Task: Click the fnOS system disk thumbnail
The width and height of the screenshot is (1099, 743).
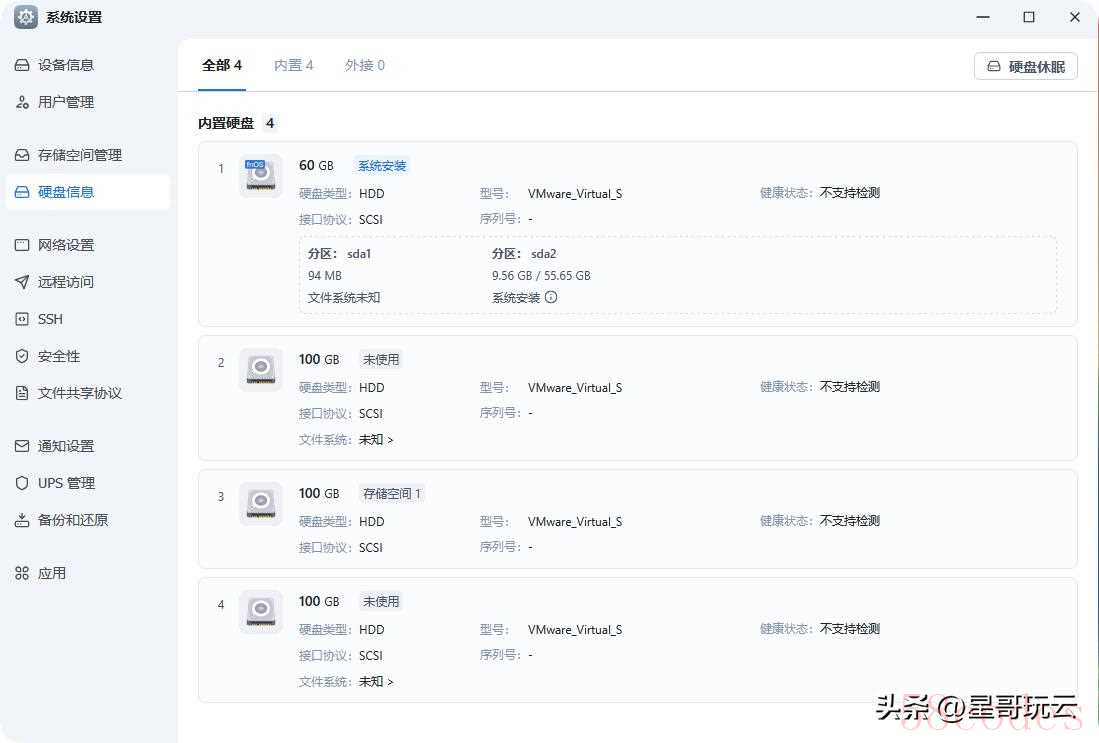Action: (260, 175)
